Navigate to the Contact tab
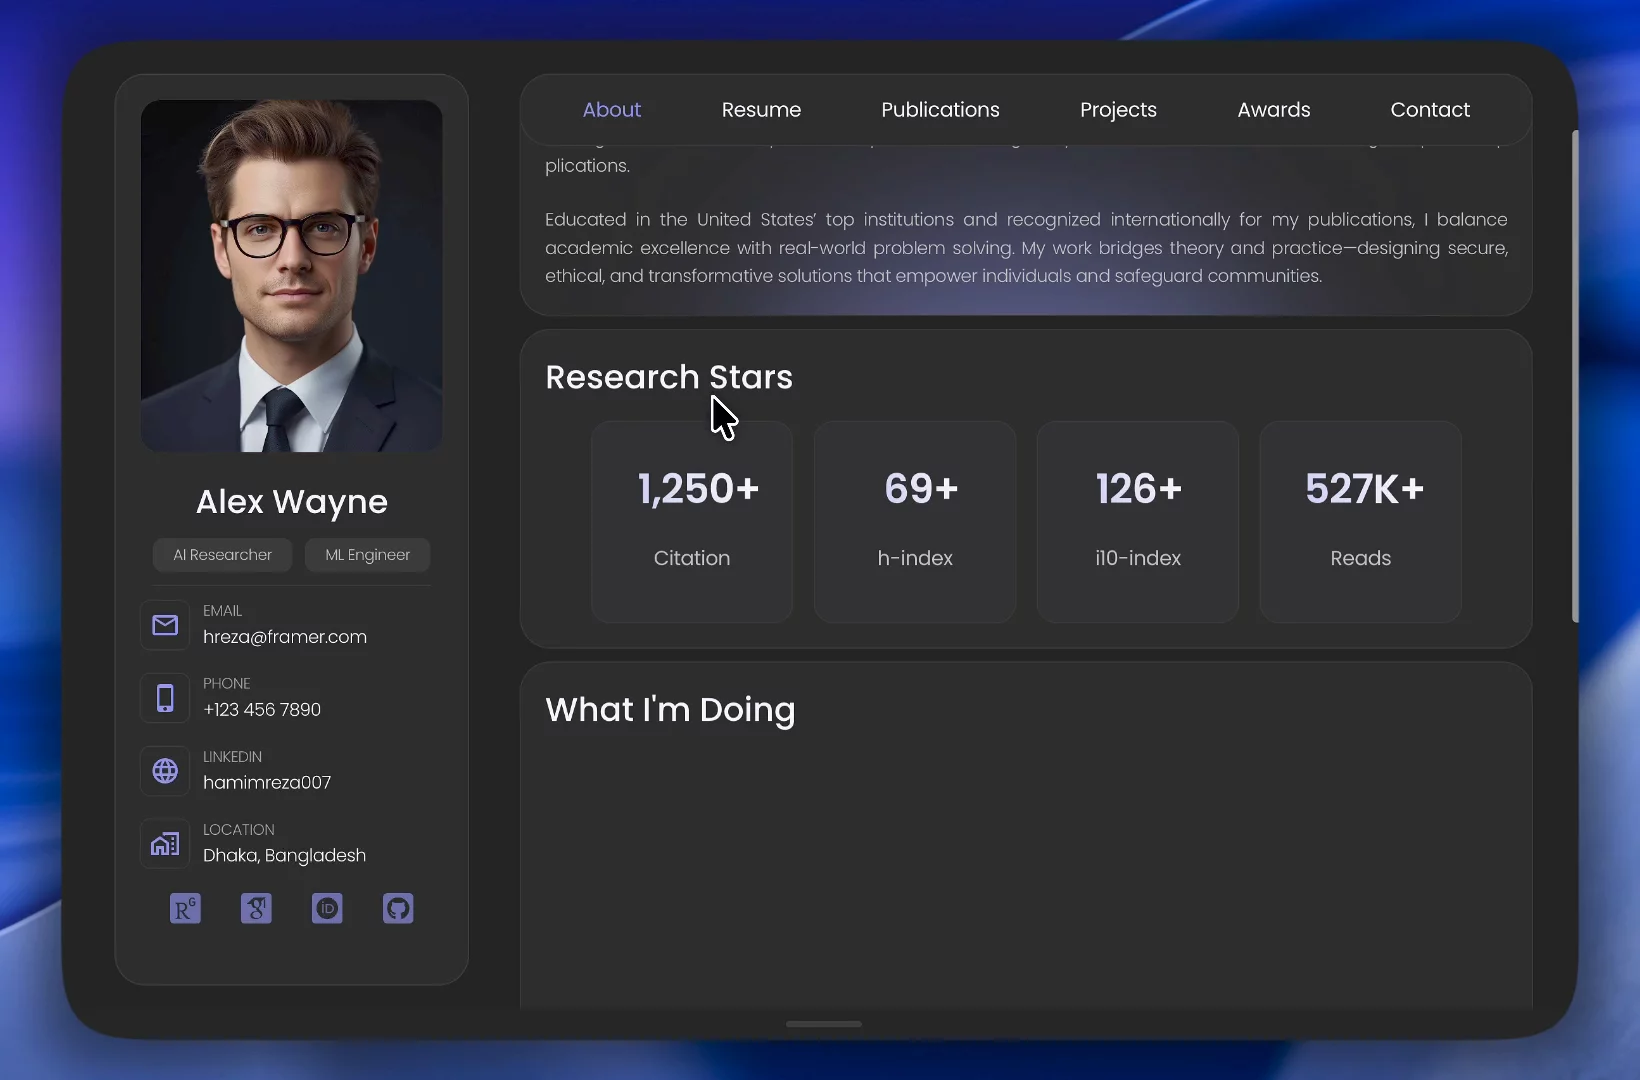The width and height of the screenshot is (1640, 1080). 1430,110
